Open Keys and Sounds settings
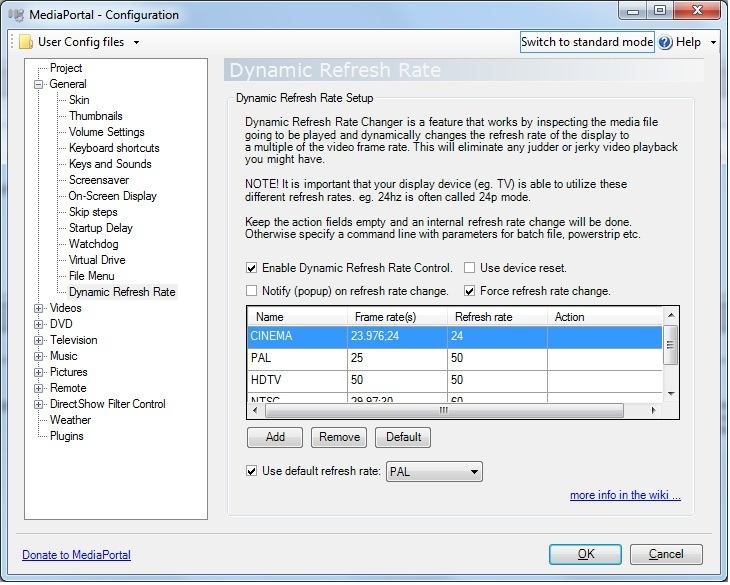730x585 pixels. (x=110, y=164)
